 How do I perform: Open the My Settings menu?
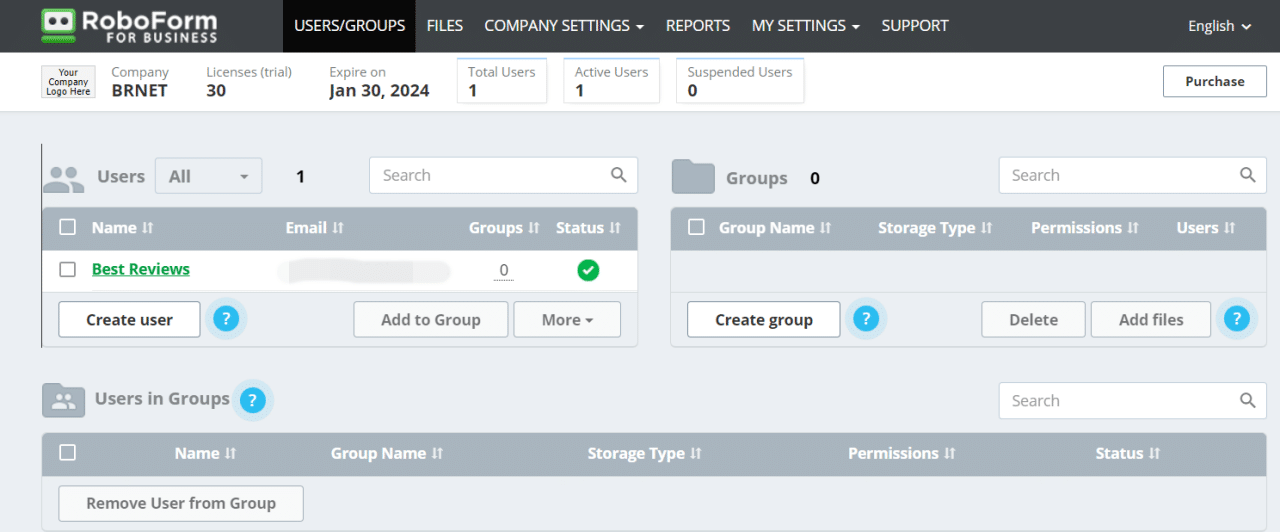[x=806, y=26]
